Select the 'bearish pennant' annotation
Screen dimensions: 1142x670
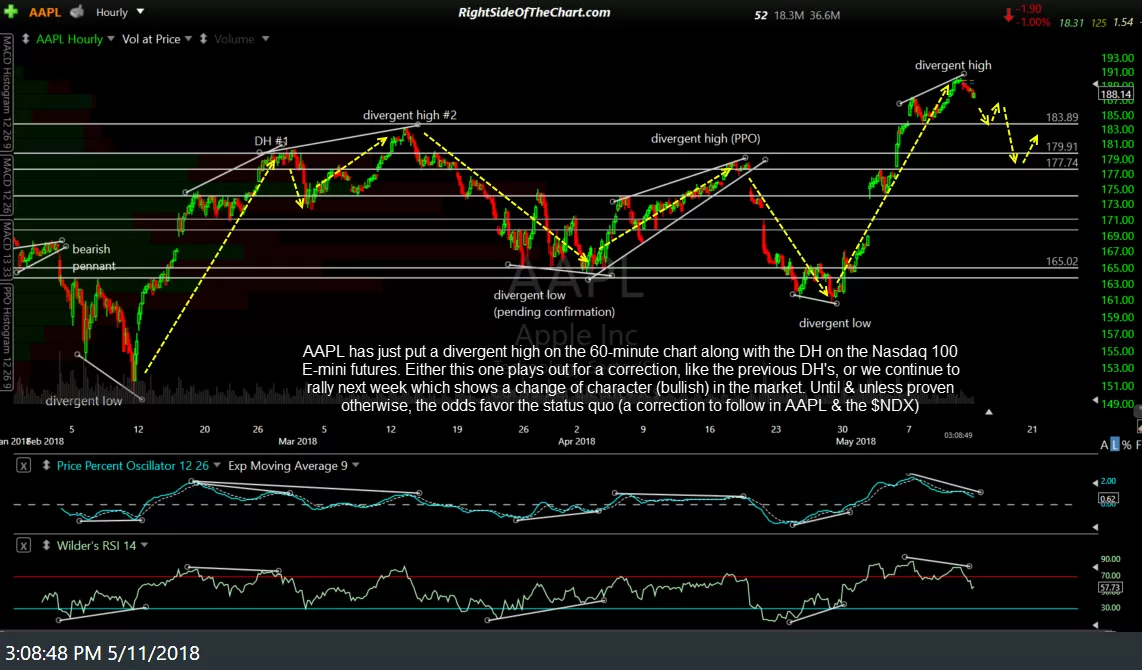93,257
